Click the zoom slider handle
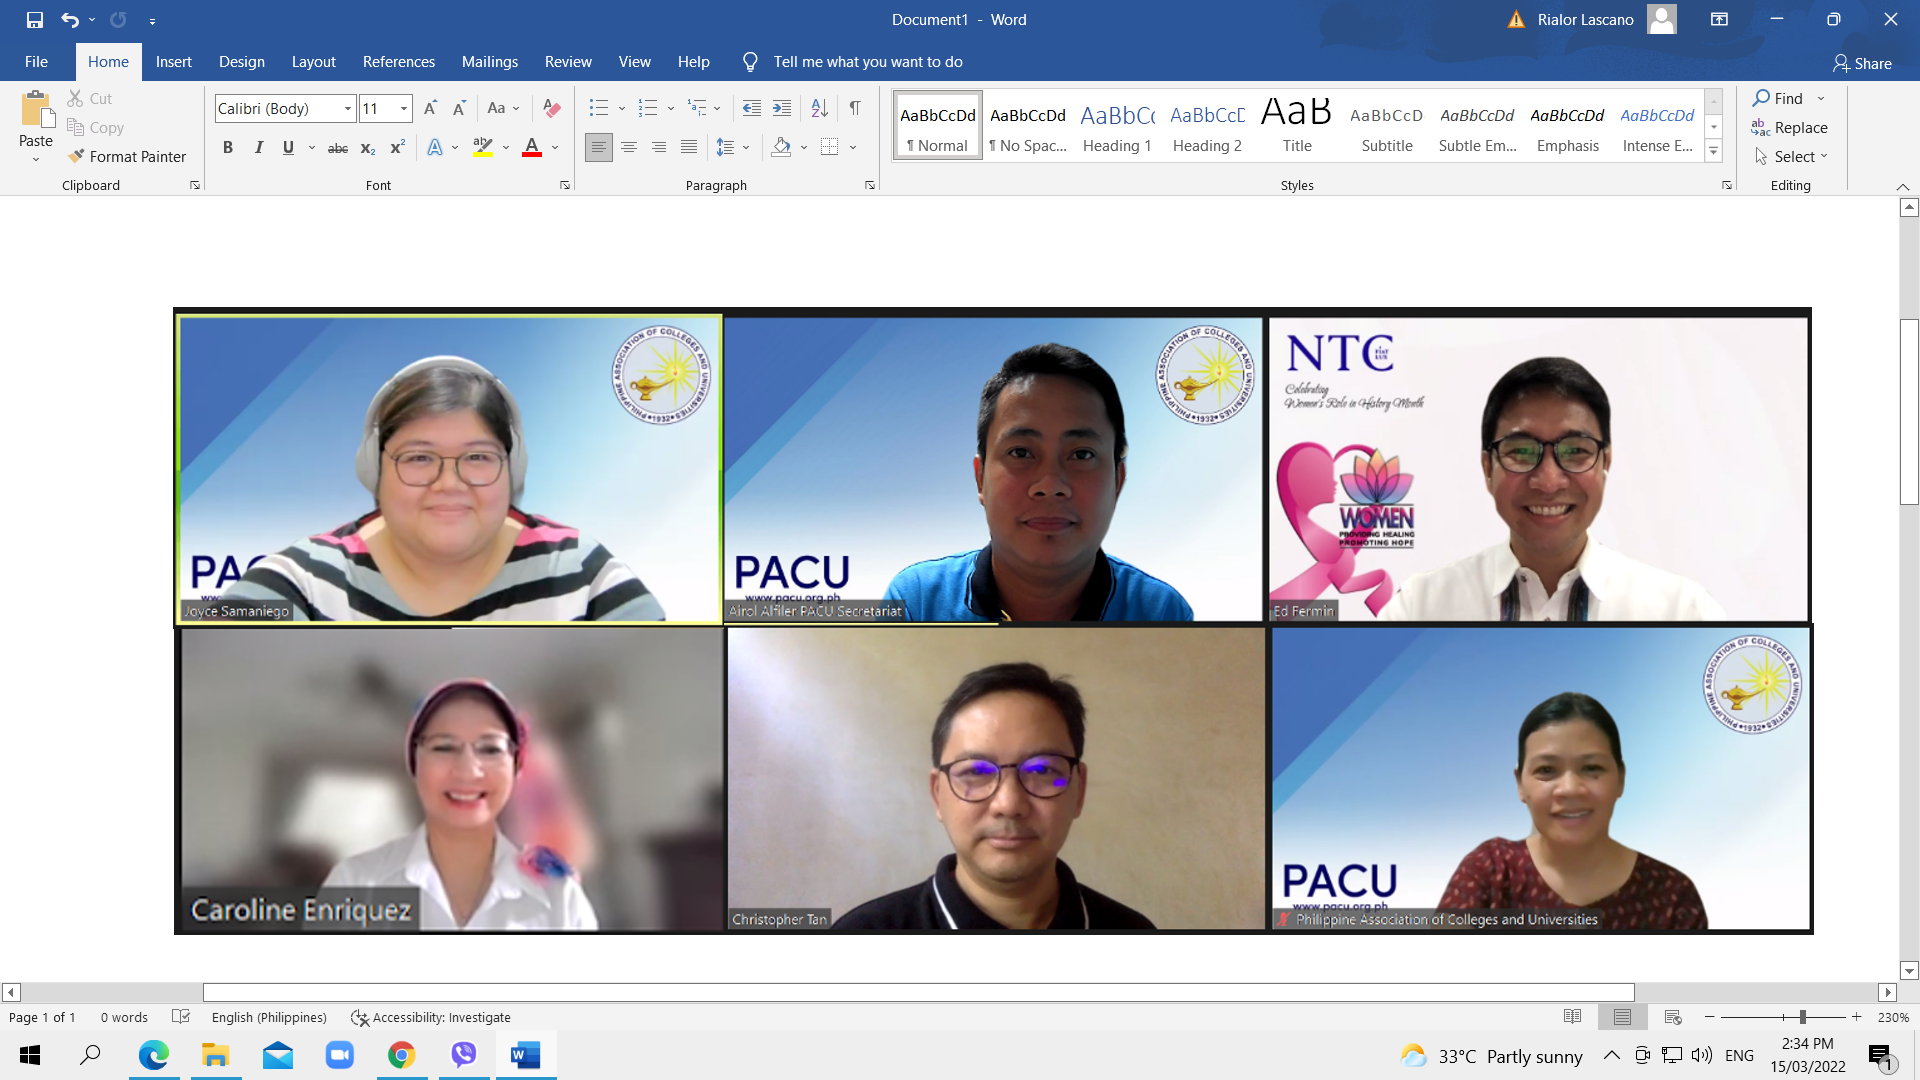 1802,1017
